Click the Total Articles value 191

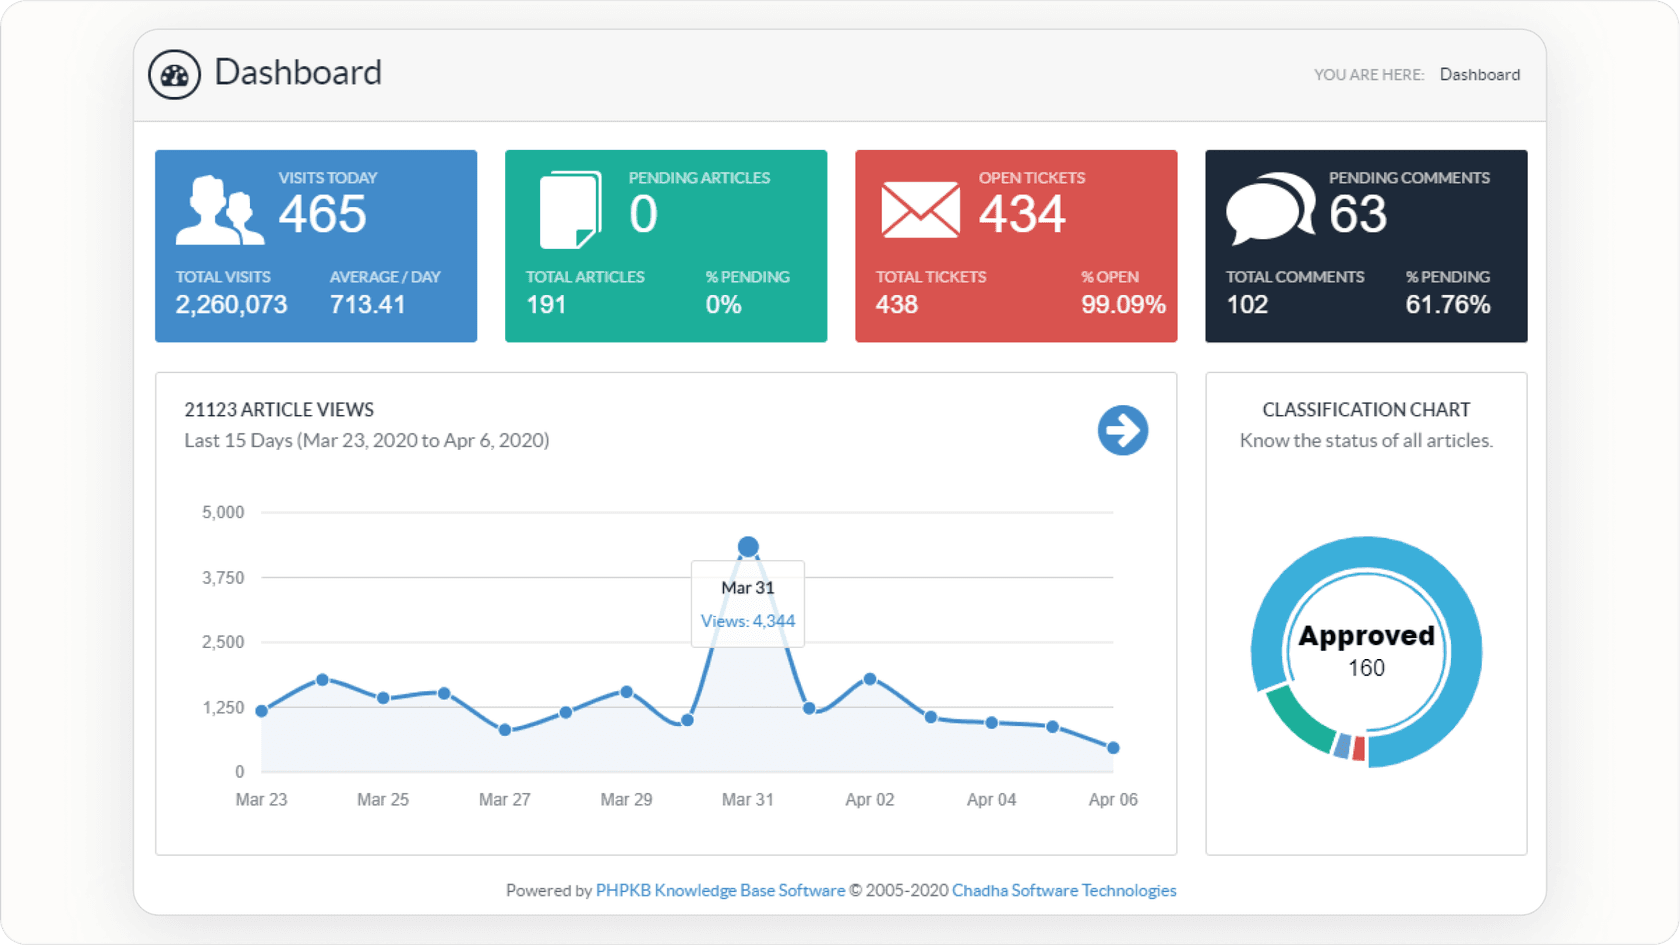click(x=546, y=305)
